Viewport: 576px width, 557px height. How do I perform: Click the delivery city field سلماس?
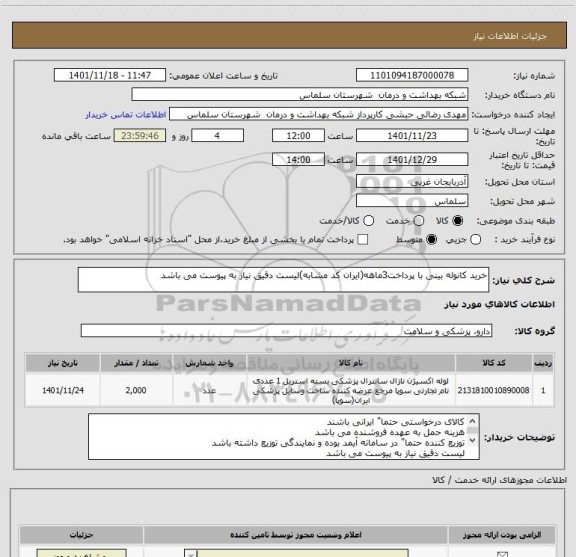412,201
